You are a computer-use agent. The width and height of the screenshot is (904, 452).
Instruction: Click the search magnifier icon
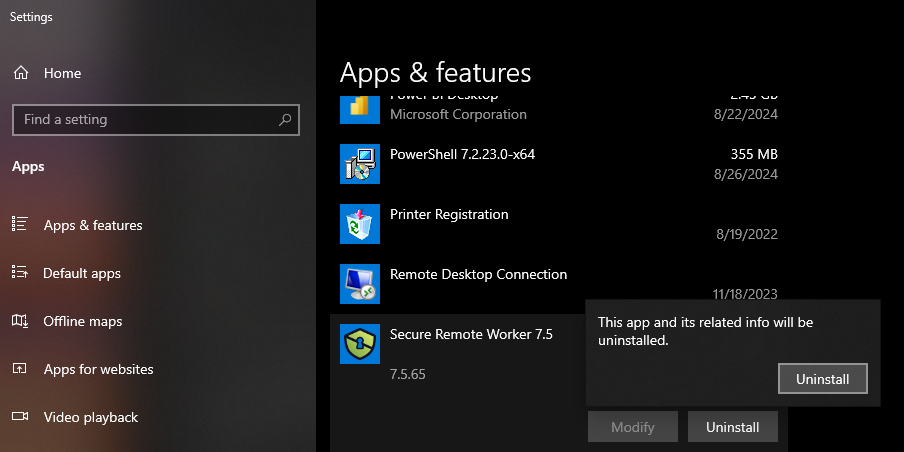(285, 120)
